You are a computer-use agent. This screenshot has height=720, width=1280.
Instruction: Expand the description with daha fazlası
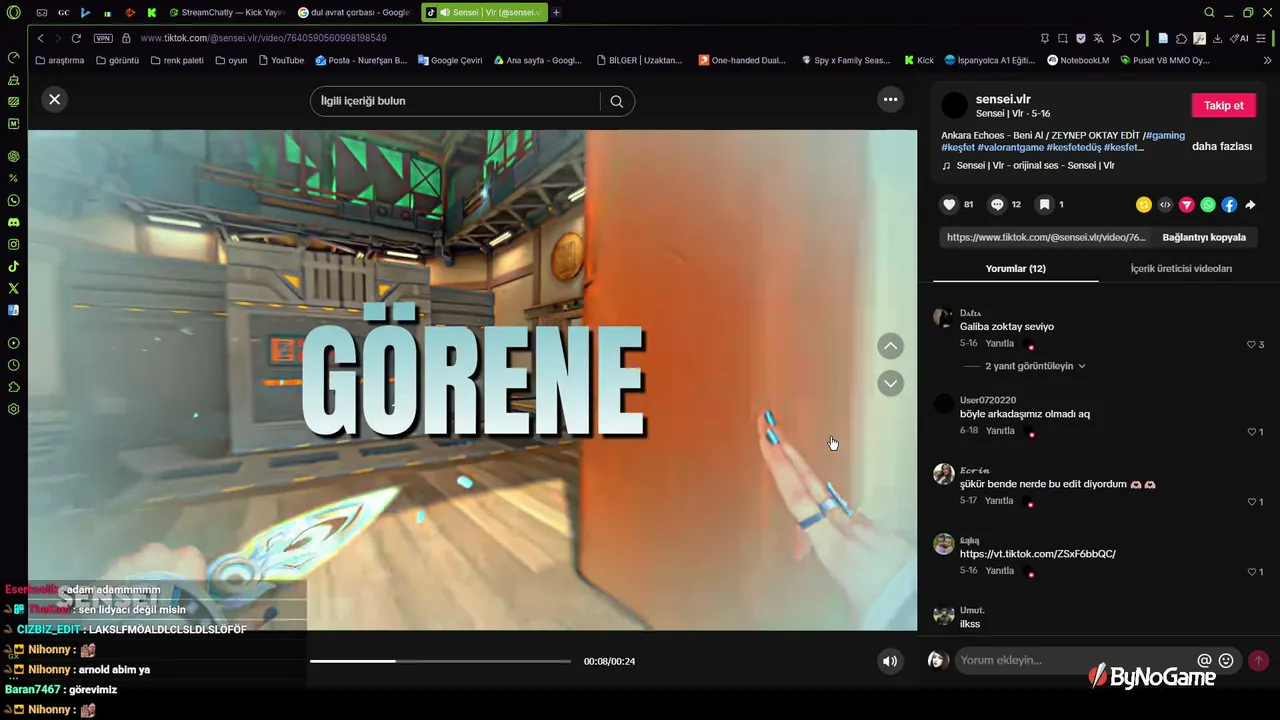[x=1222, y=146]
